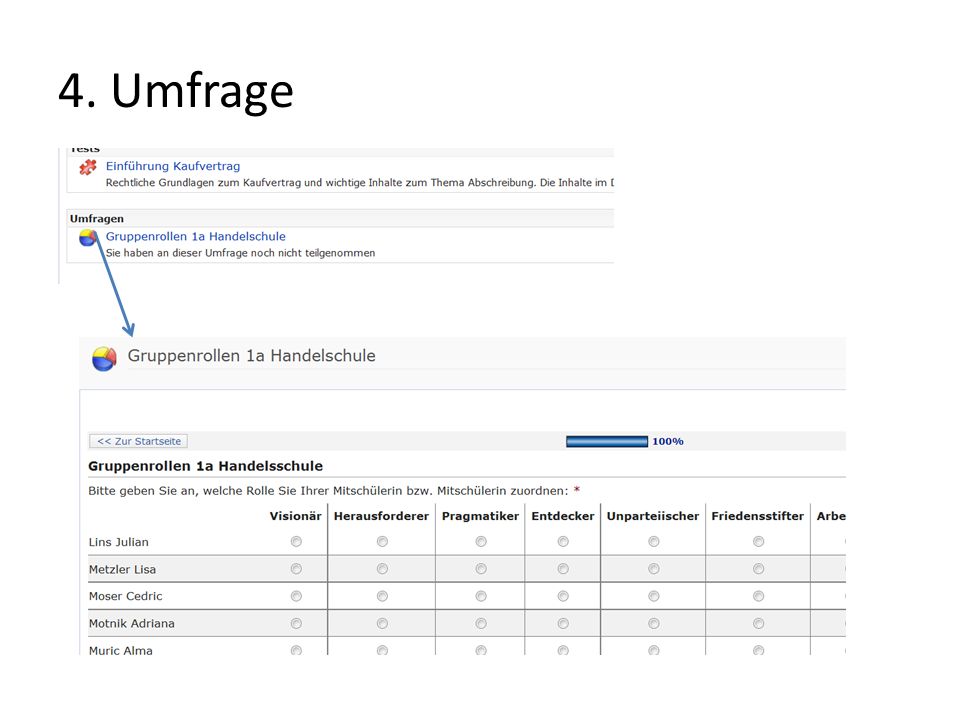Select Herausforderer for Motnik Adriana
Viewport: 960px width, 720px height.
click(x=383, y=624)
